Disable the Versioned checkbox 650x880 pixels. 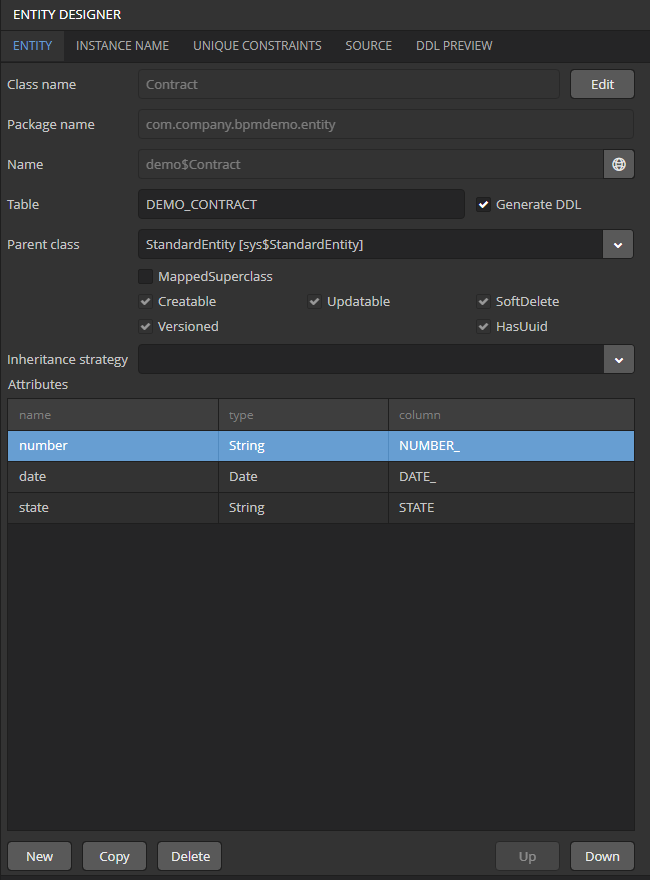click(145, 326)
